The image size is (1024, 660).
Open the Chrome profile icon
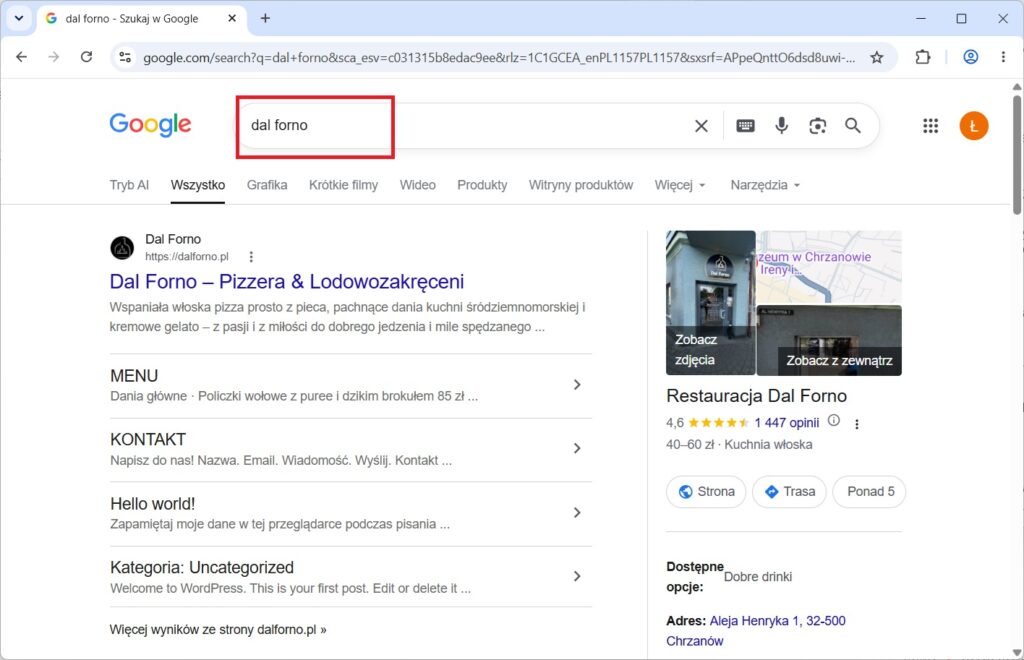click(x=970, y=57)
